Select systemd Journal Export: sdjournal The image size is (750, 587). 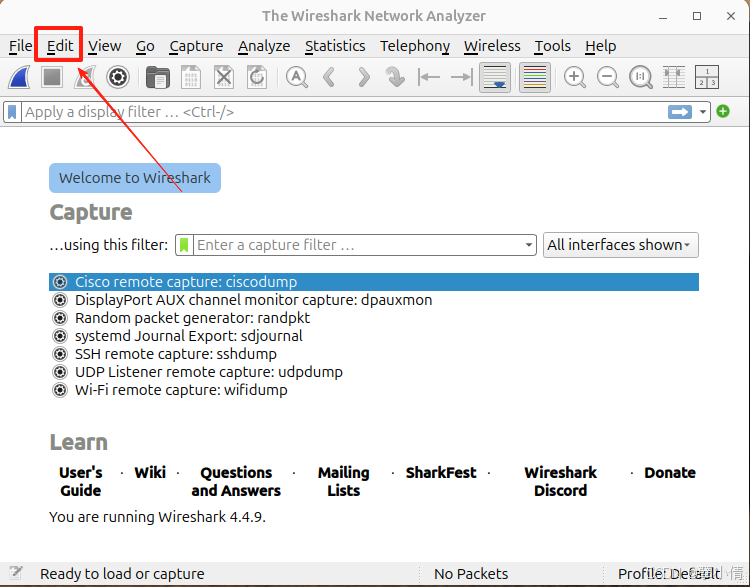(x=374, y=336)
